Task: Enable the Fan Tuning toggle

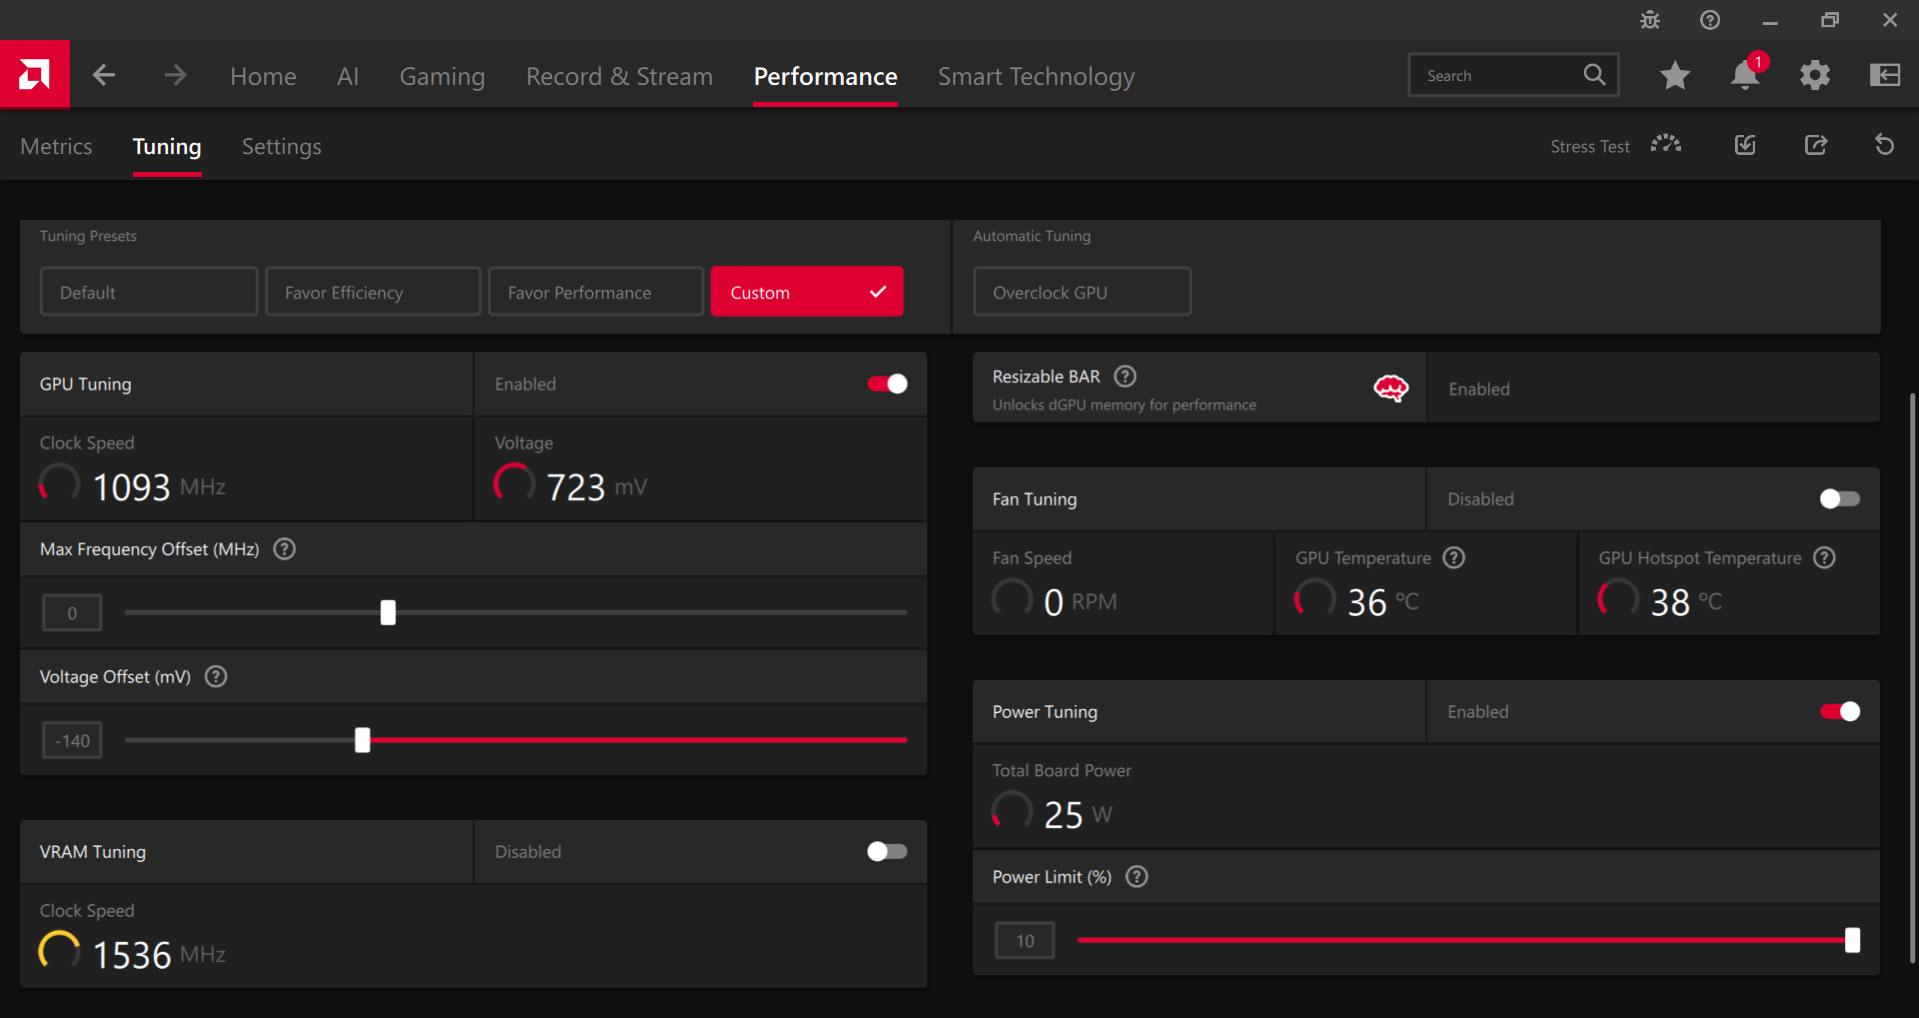Action: 1840,499
